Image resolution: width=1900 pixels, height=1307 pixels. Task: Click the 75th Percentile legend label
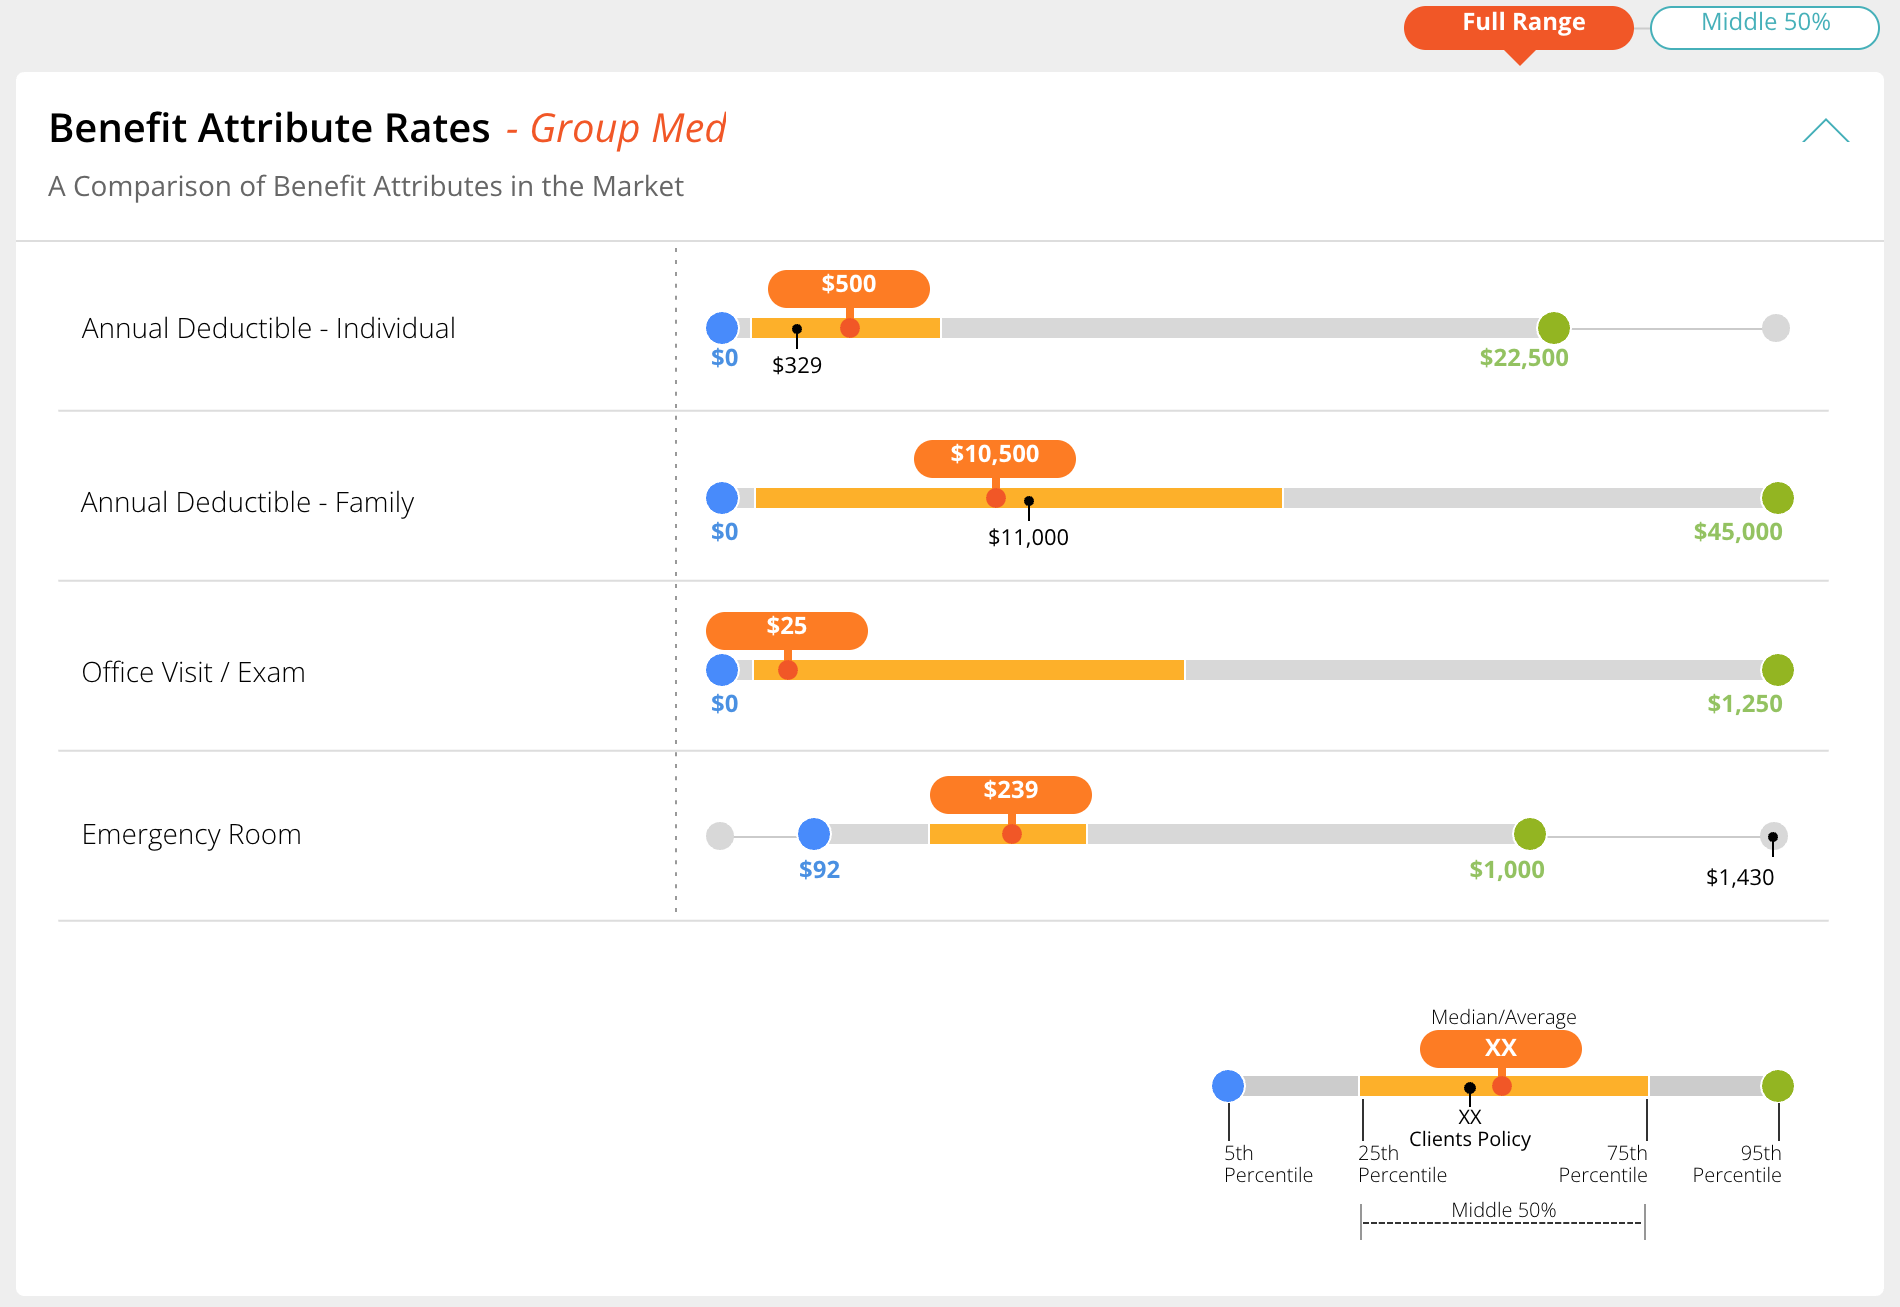pyautogui.click(x=1602, y=1164)
